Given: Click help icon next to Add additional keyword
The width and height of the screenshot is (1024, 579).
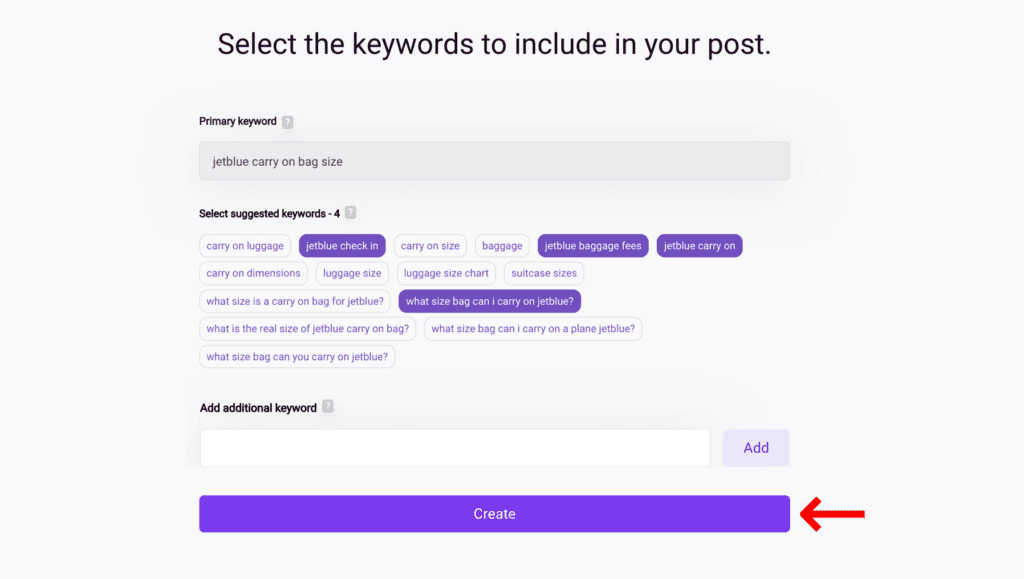Looking at the screenshot, I should (x=328, y=407).
